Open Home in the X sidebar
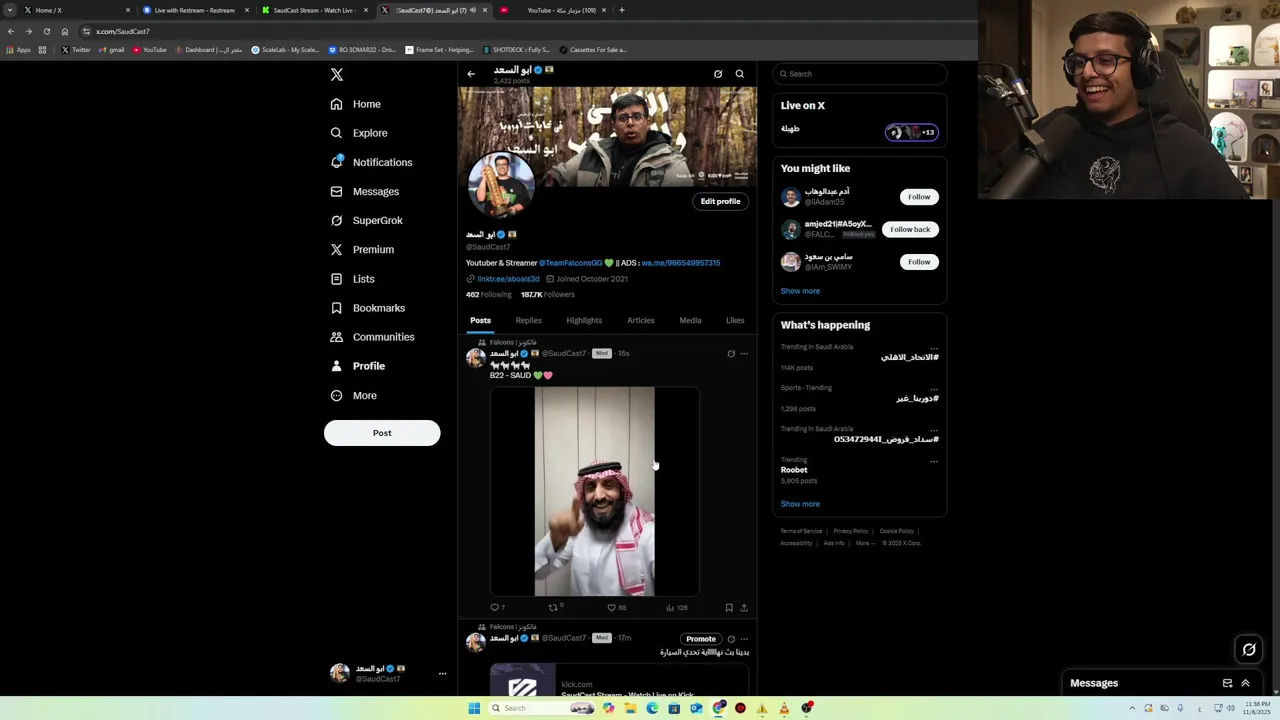 [x=356, y=104]
